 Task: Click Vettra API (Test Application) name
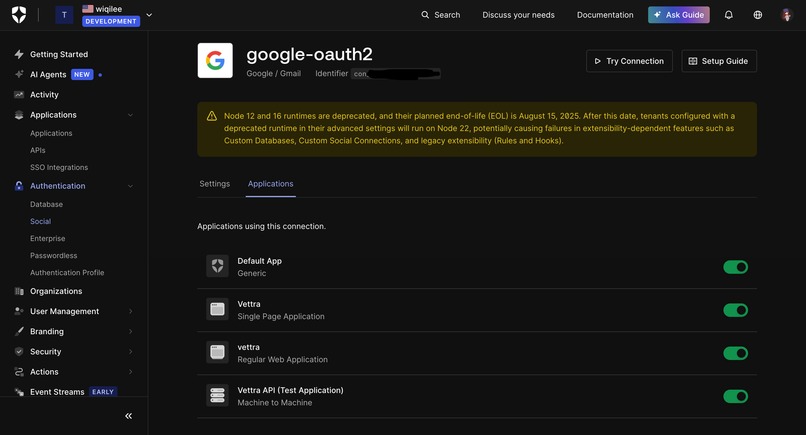tap(290, 390)
